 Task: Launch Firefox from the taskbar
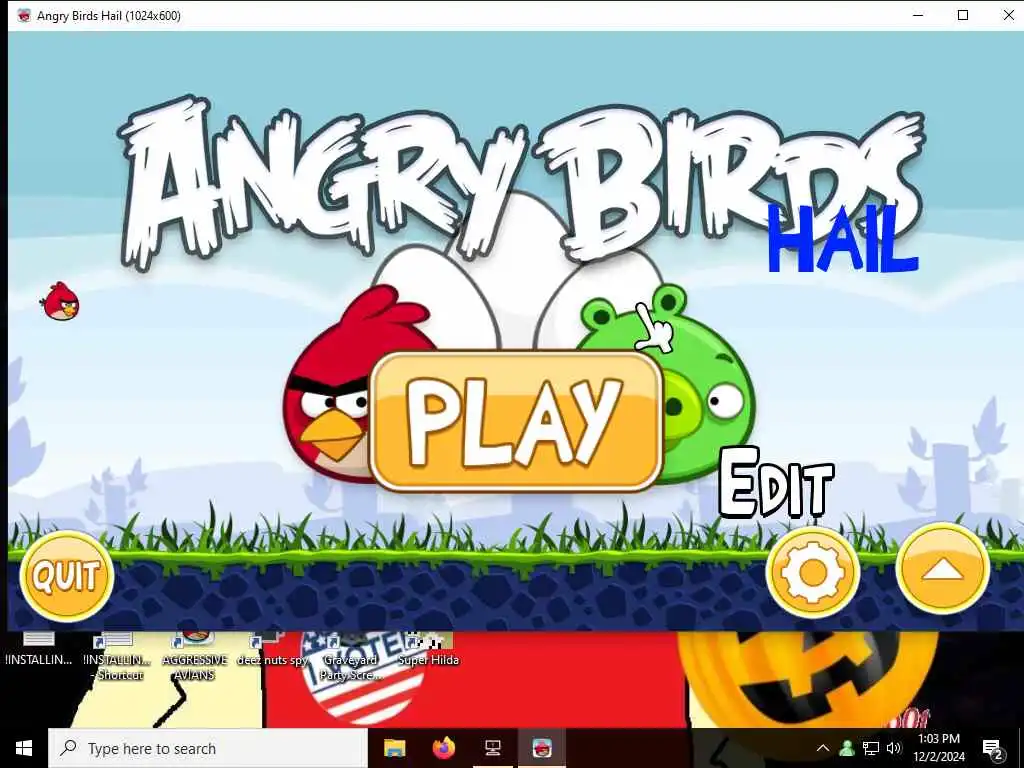click(443, 748)
